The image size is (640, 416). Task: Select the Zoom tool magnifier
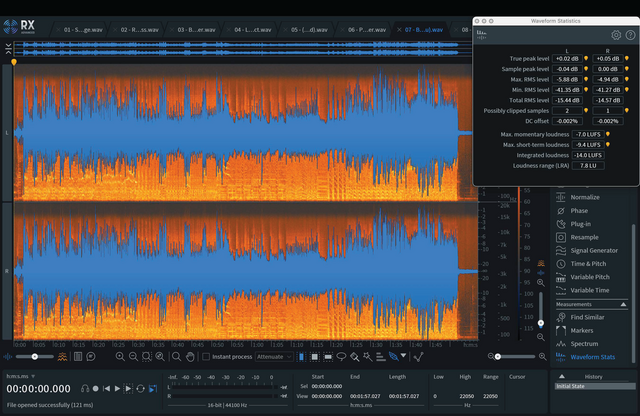pos(176,356)
